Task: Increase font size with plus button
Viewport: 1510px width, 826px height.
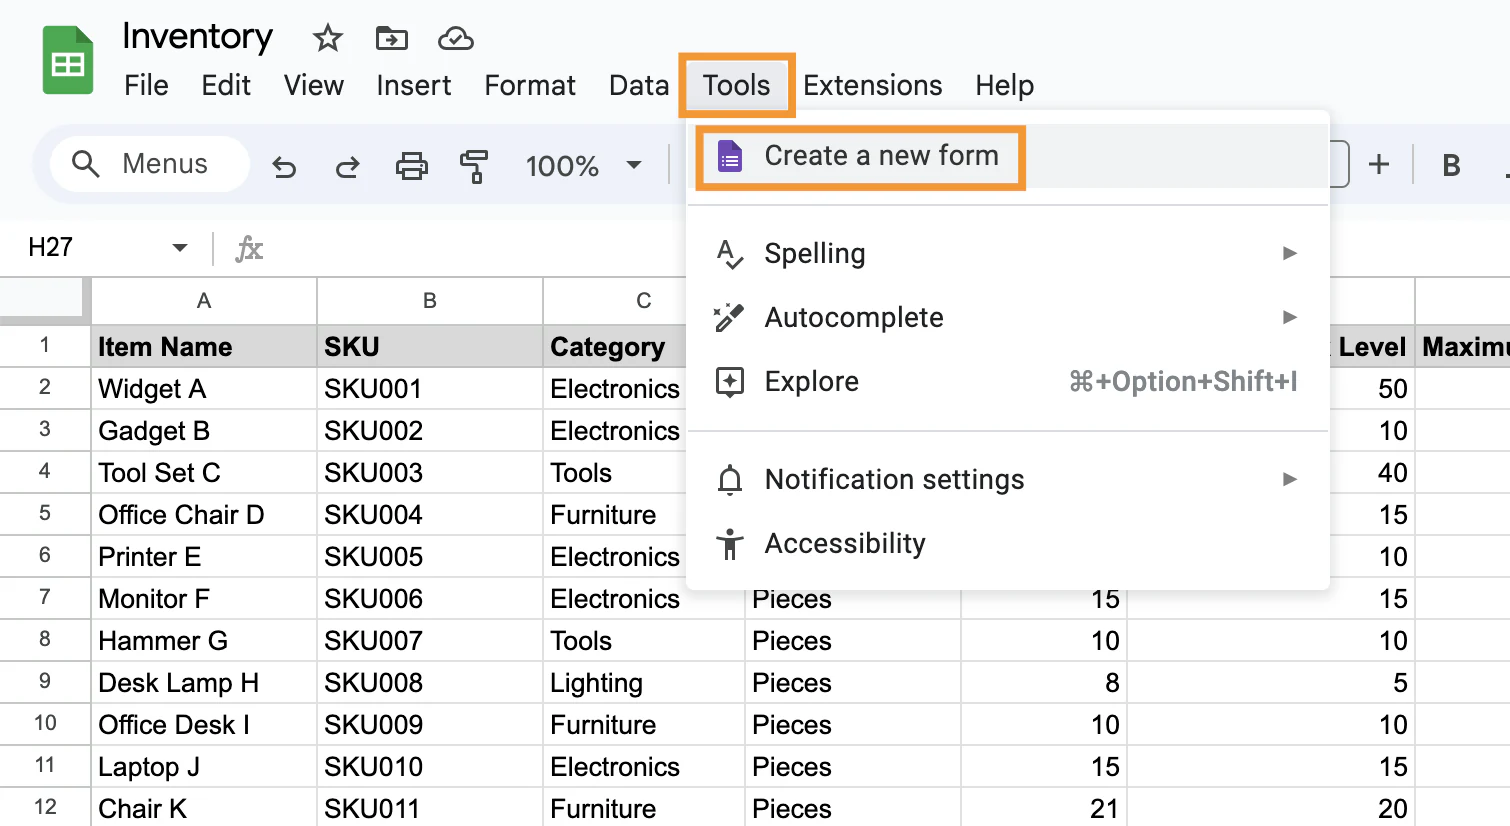Action: pos(1379,164)
